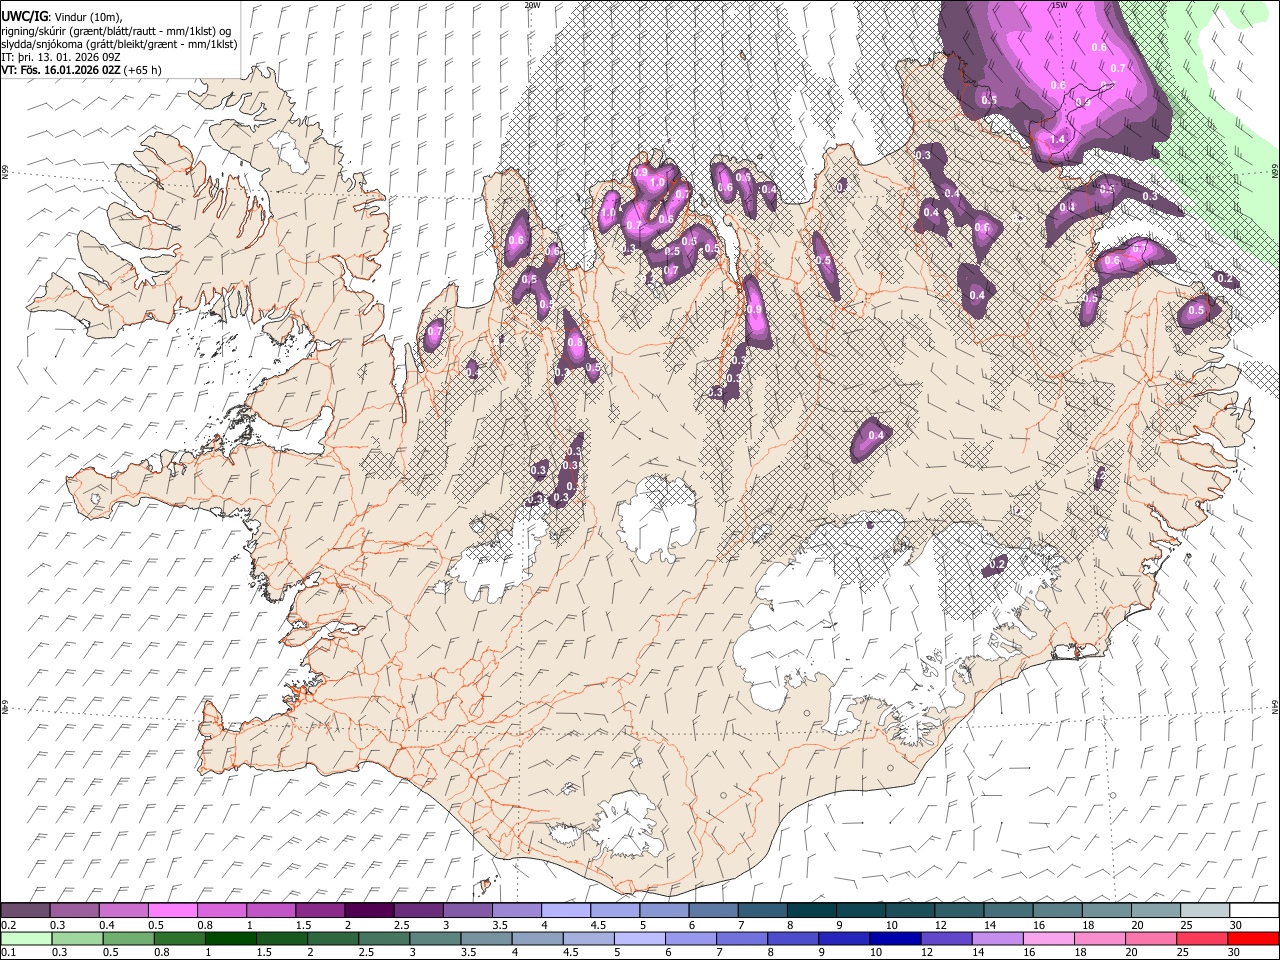Click the crimson 25 rain legend swatch
This screenshot has width=1280, height=960.
coord(1202,938)
